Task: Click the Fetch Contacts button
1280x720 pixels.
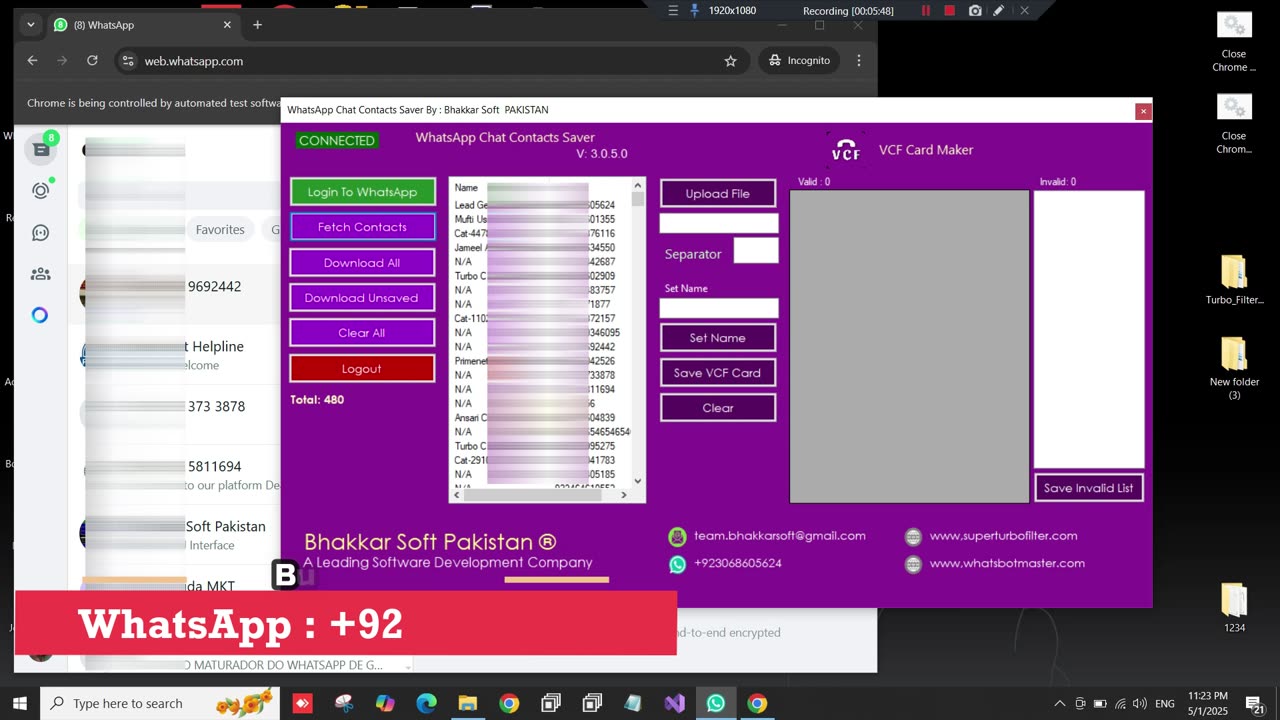Action: point(362,227)
